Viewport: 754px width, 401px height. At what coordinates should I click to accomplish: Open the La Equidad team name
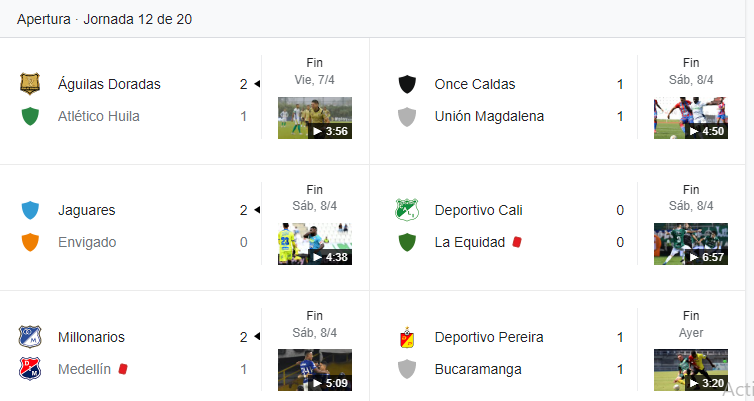pyautogui.click(x=470, y=242)
